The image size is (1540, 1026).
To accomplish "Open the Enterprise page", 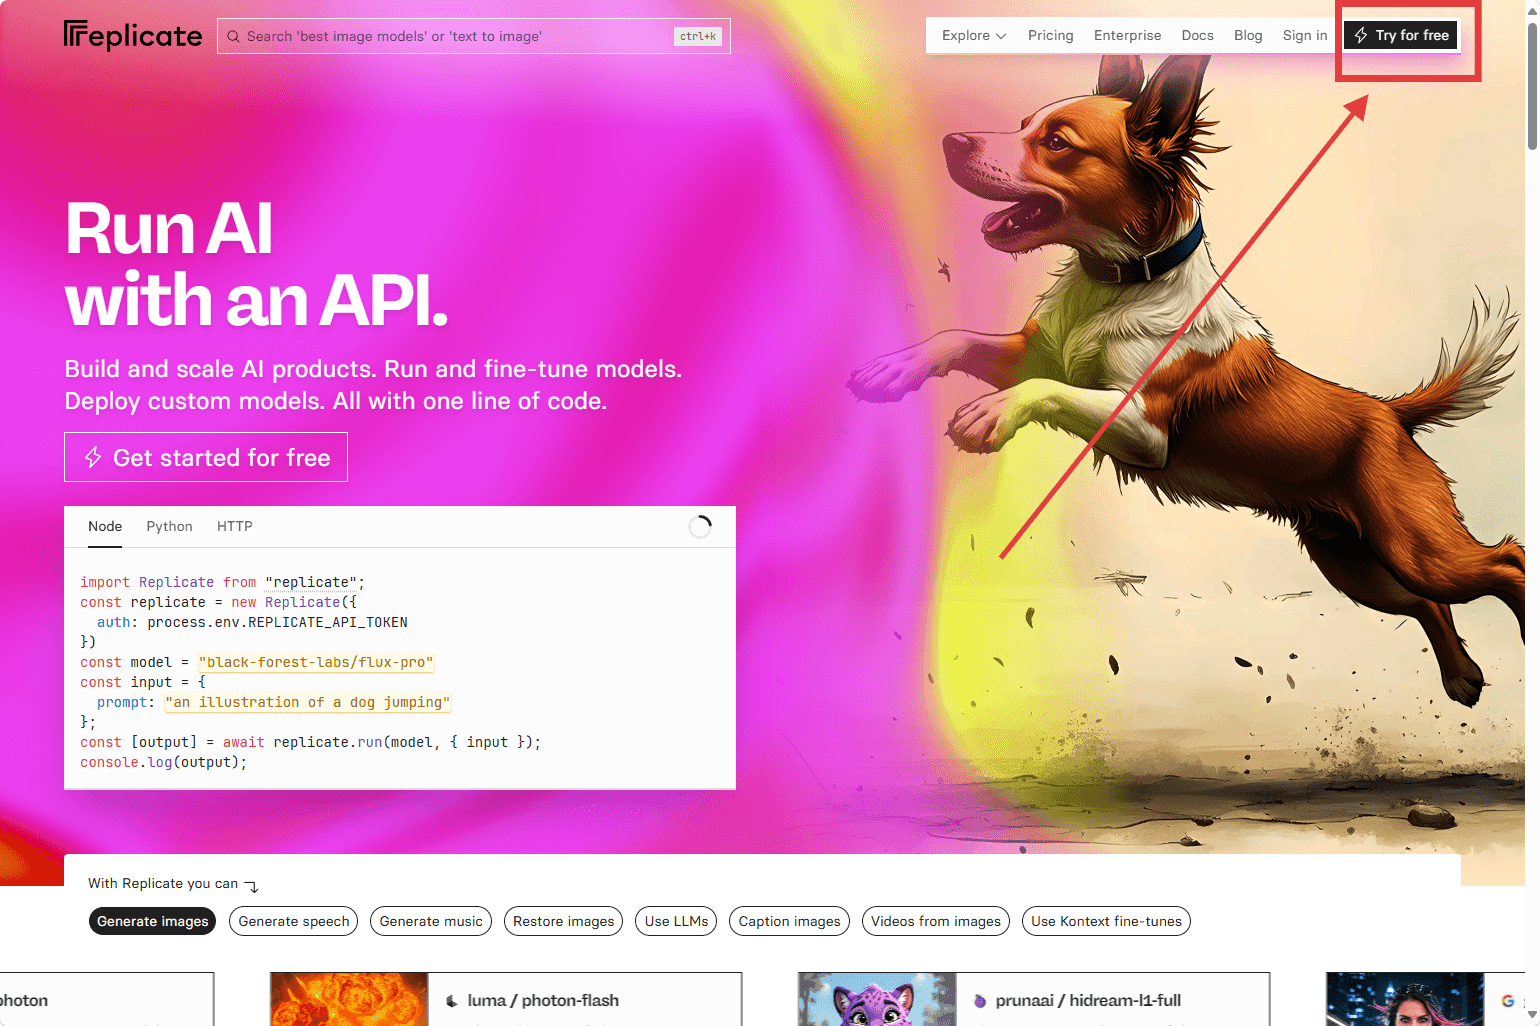I will pos(1128,35).
